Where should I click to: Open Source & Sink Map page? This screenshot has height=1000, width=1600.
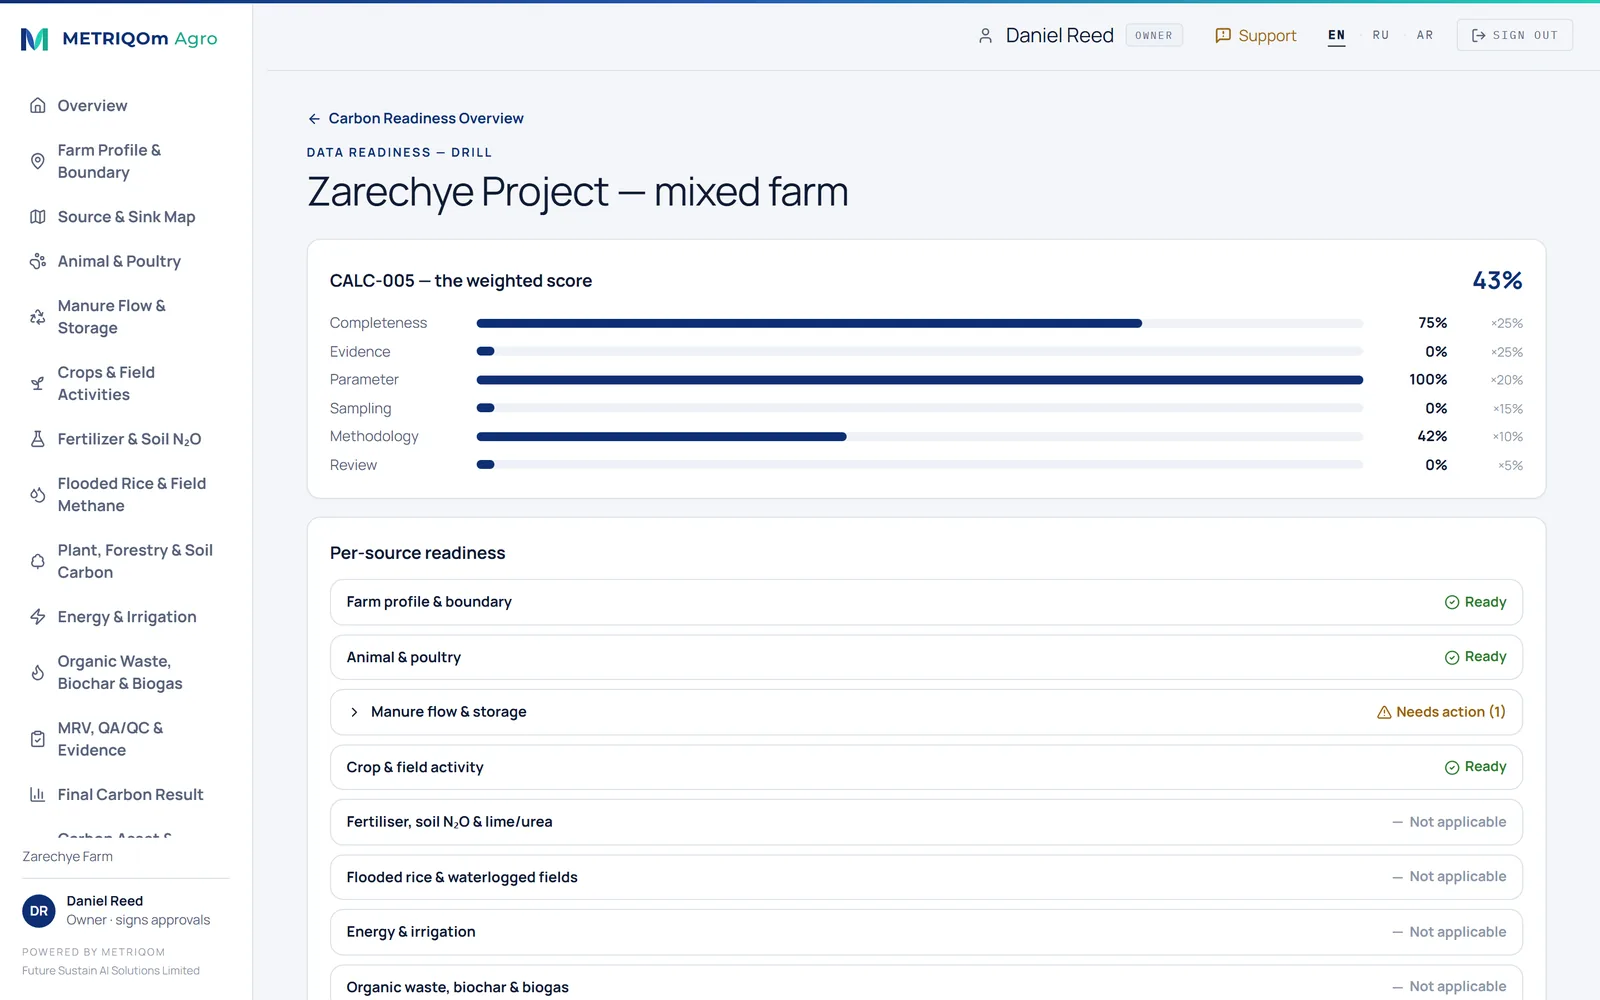click(x=126, y=217)
